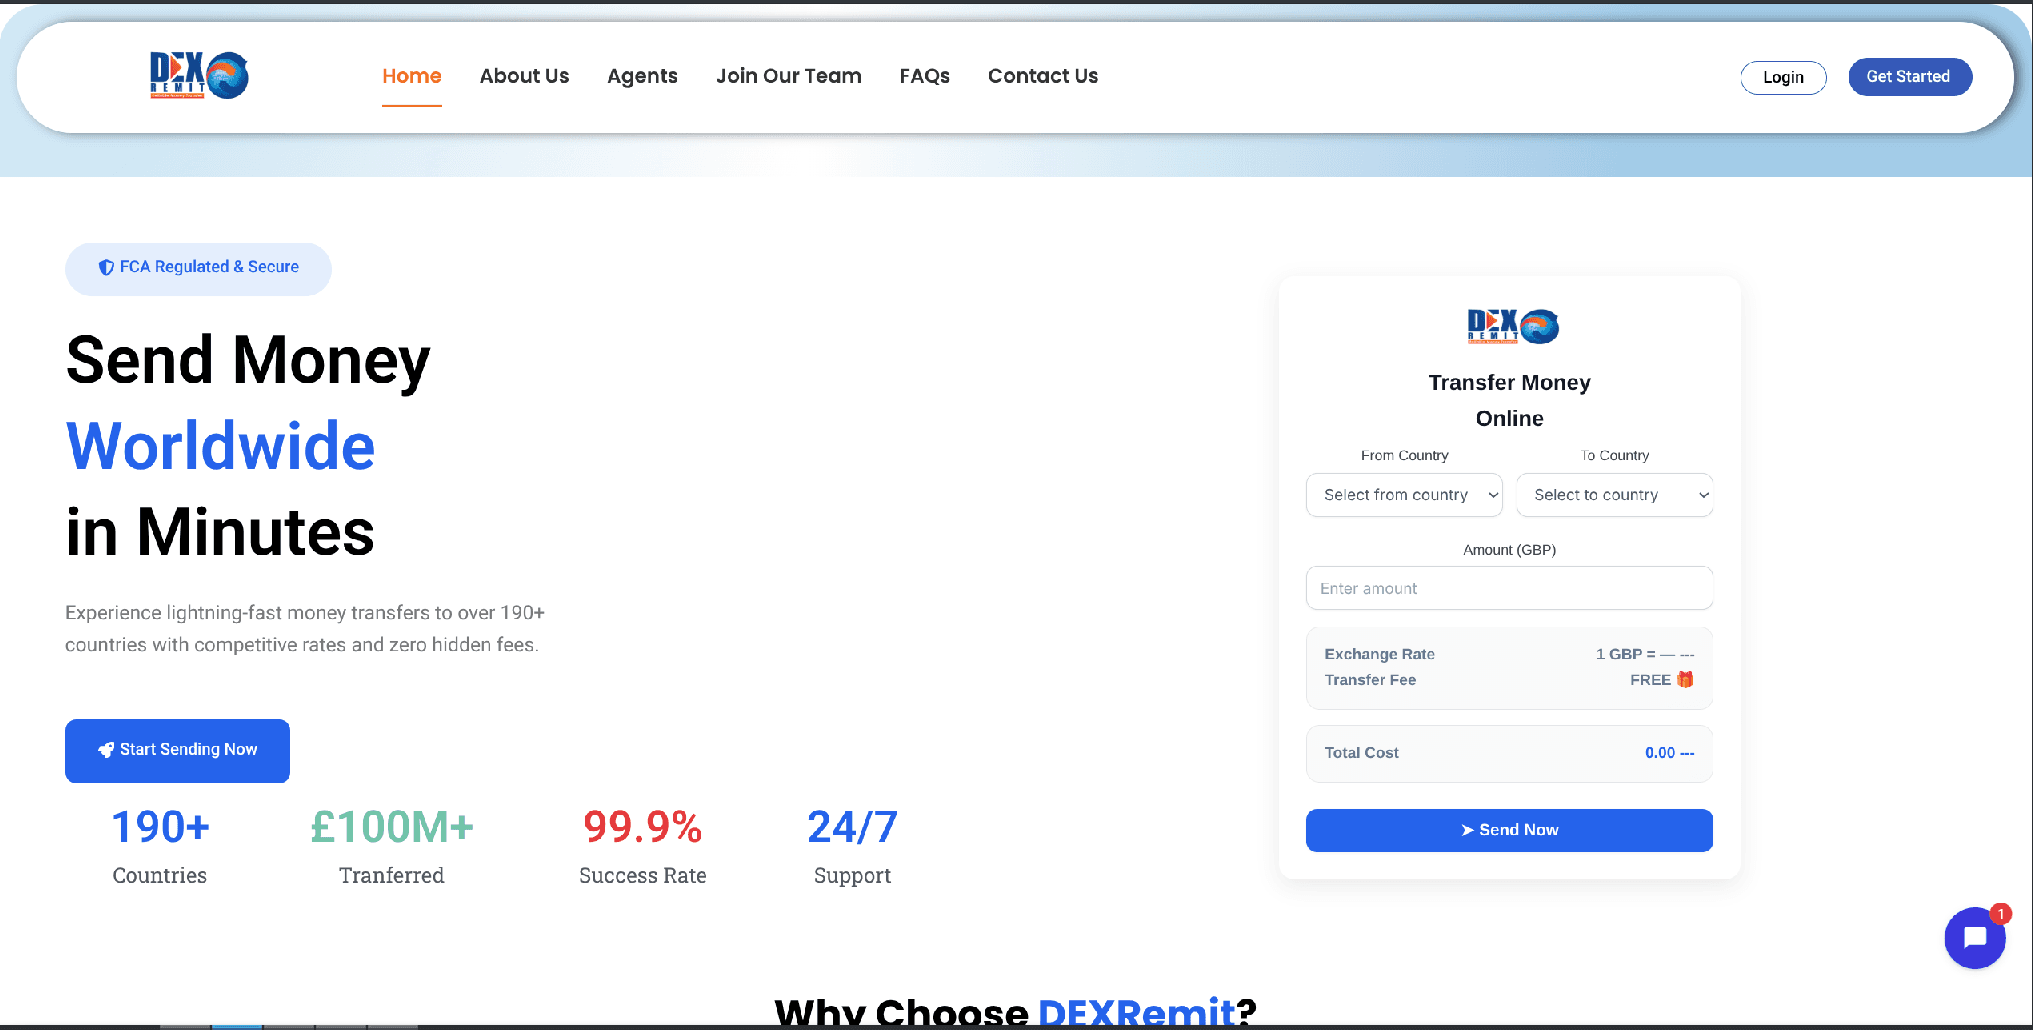Screen dimensions: 2033x1030
Task: Expand the Select to country dropdown
Action: (1614, 495)
